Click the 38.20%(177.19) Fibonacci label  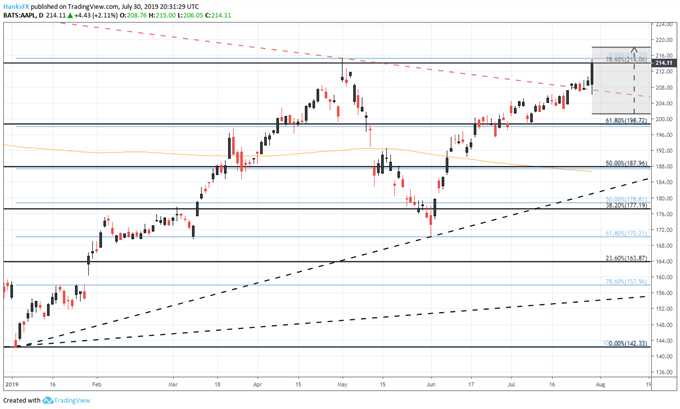626,205
